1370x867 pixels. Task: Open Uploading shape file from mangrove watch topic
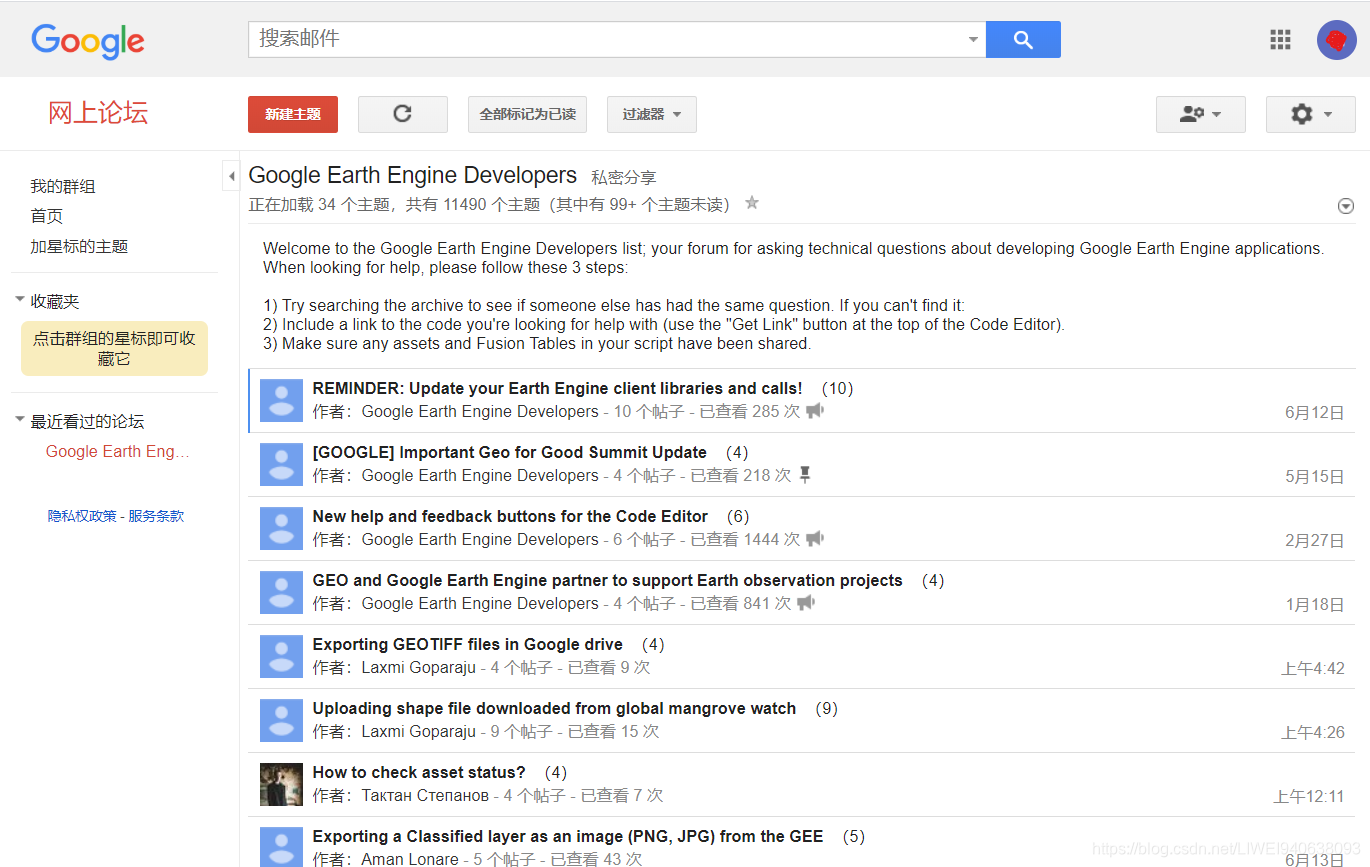pos(554,708)
